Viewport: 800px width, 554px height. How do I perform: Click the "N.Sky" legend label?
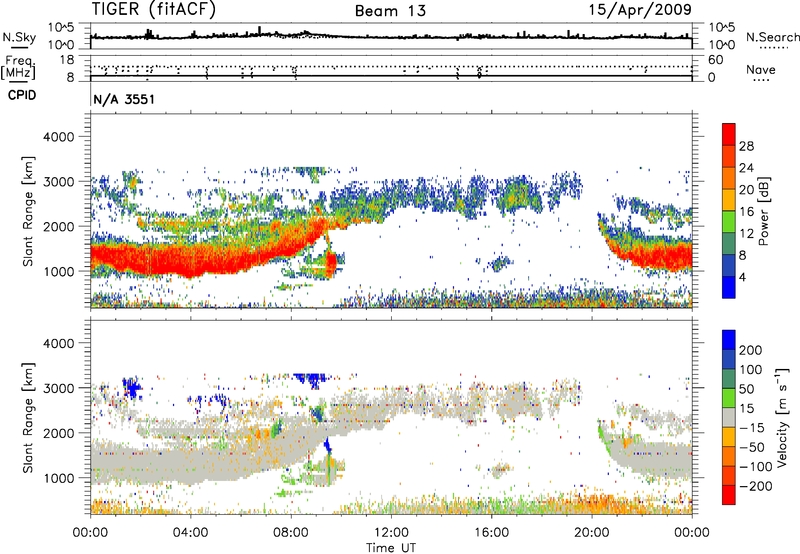[x=19, y=37]
